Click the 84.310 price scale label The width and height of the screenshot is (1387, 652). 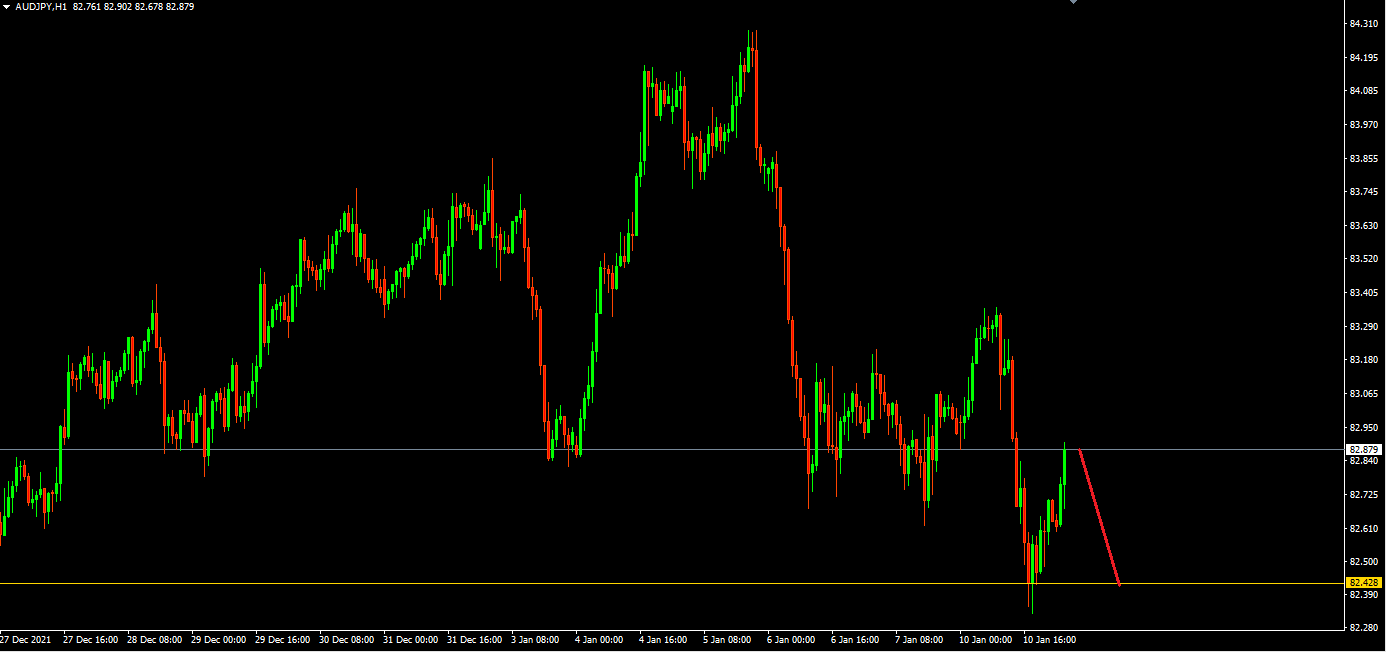click(1364, 24)
